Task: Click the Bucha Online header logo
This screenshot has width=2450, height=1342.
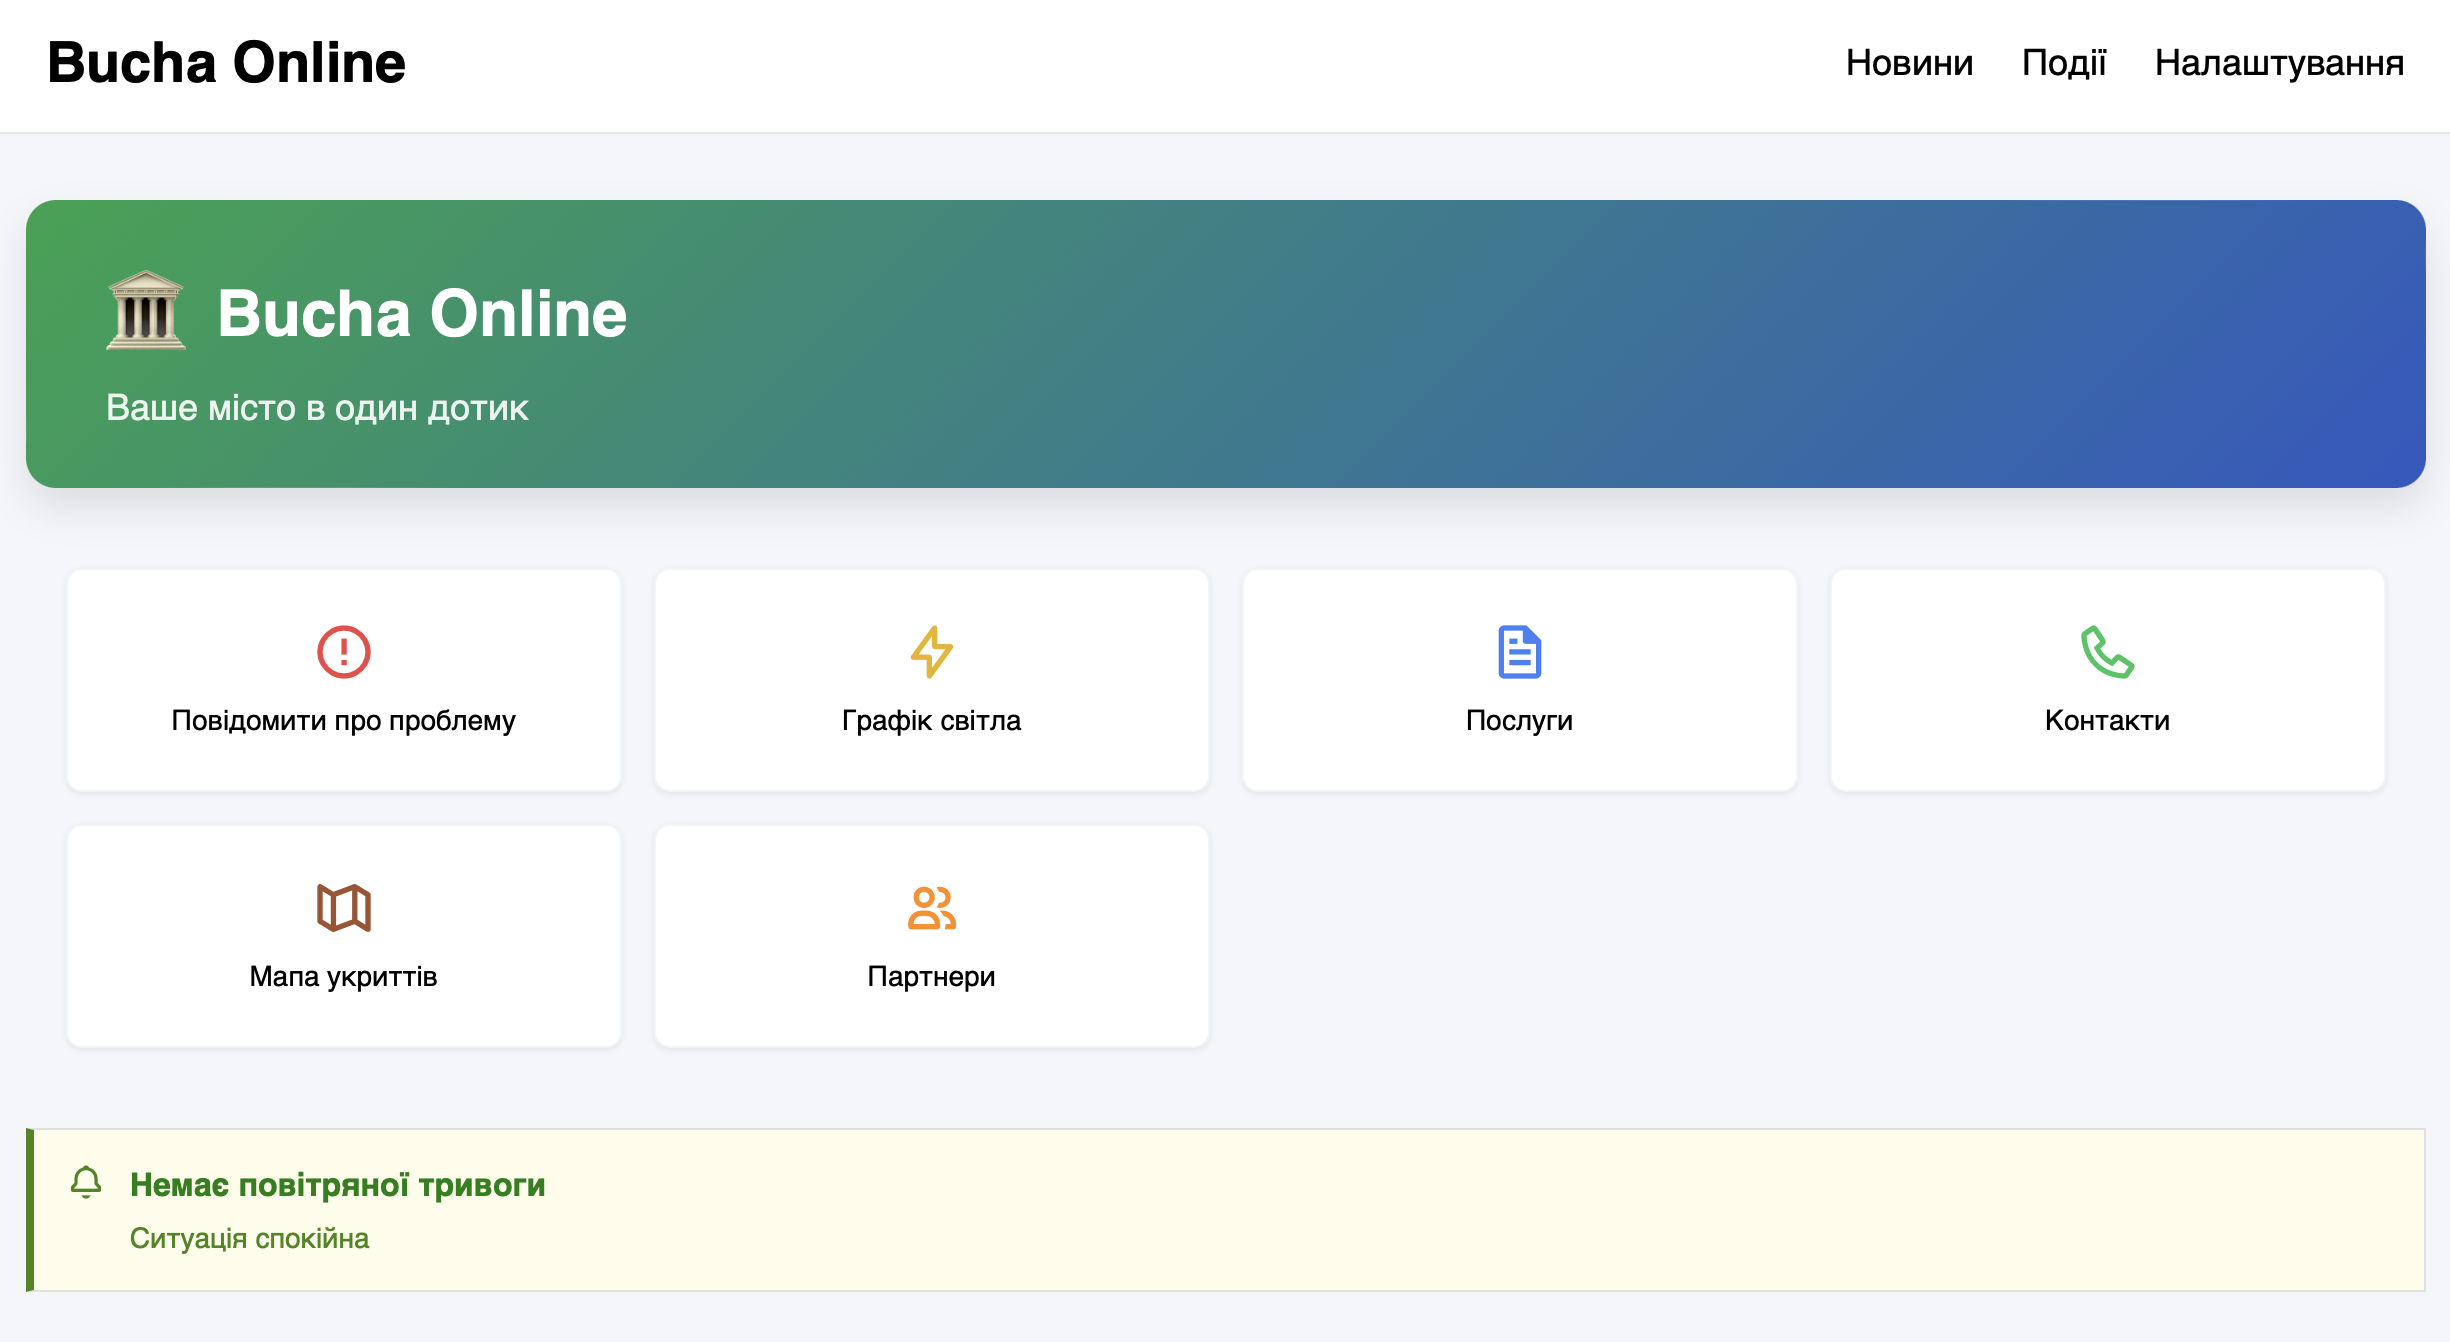Action: click(226, 63)
